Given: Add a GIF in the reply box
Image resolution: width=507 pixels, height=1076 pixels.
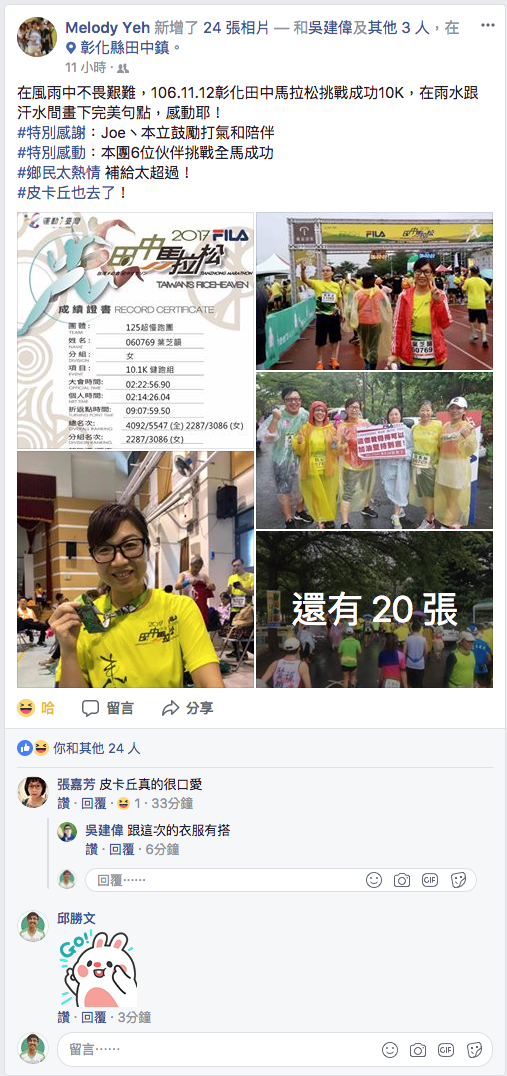Looking at the screenshot, I should tap(429, 880).
